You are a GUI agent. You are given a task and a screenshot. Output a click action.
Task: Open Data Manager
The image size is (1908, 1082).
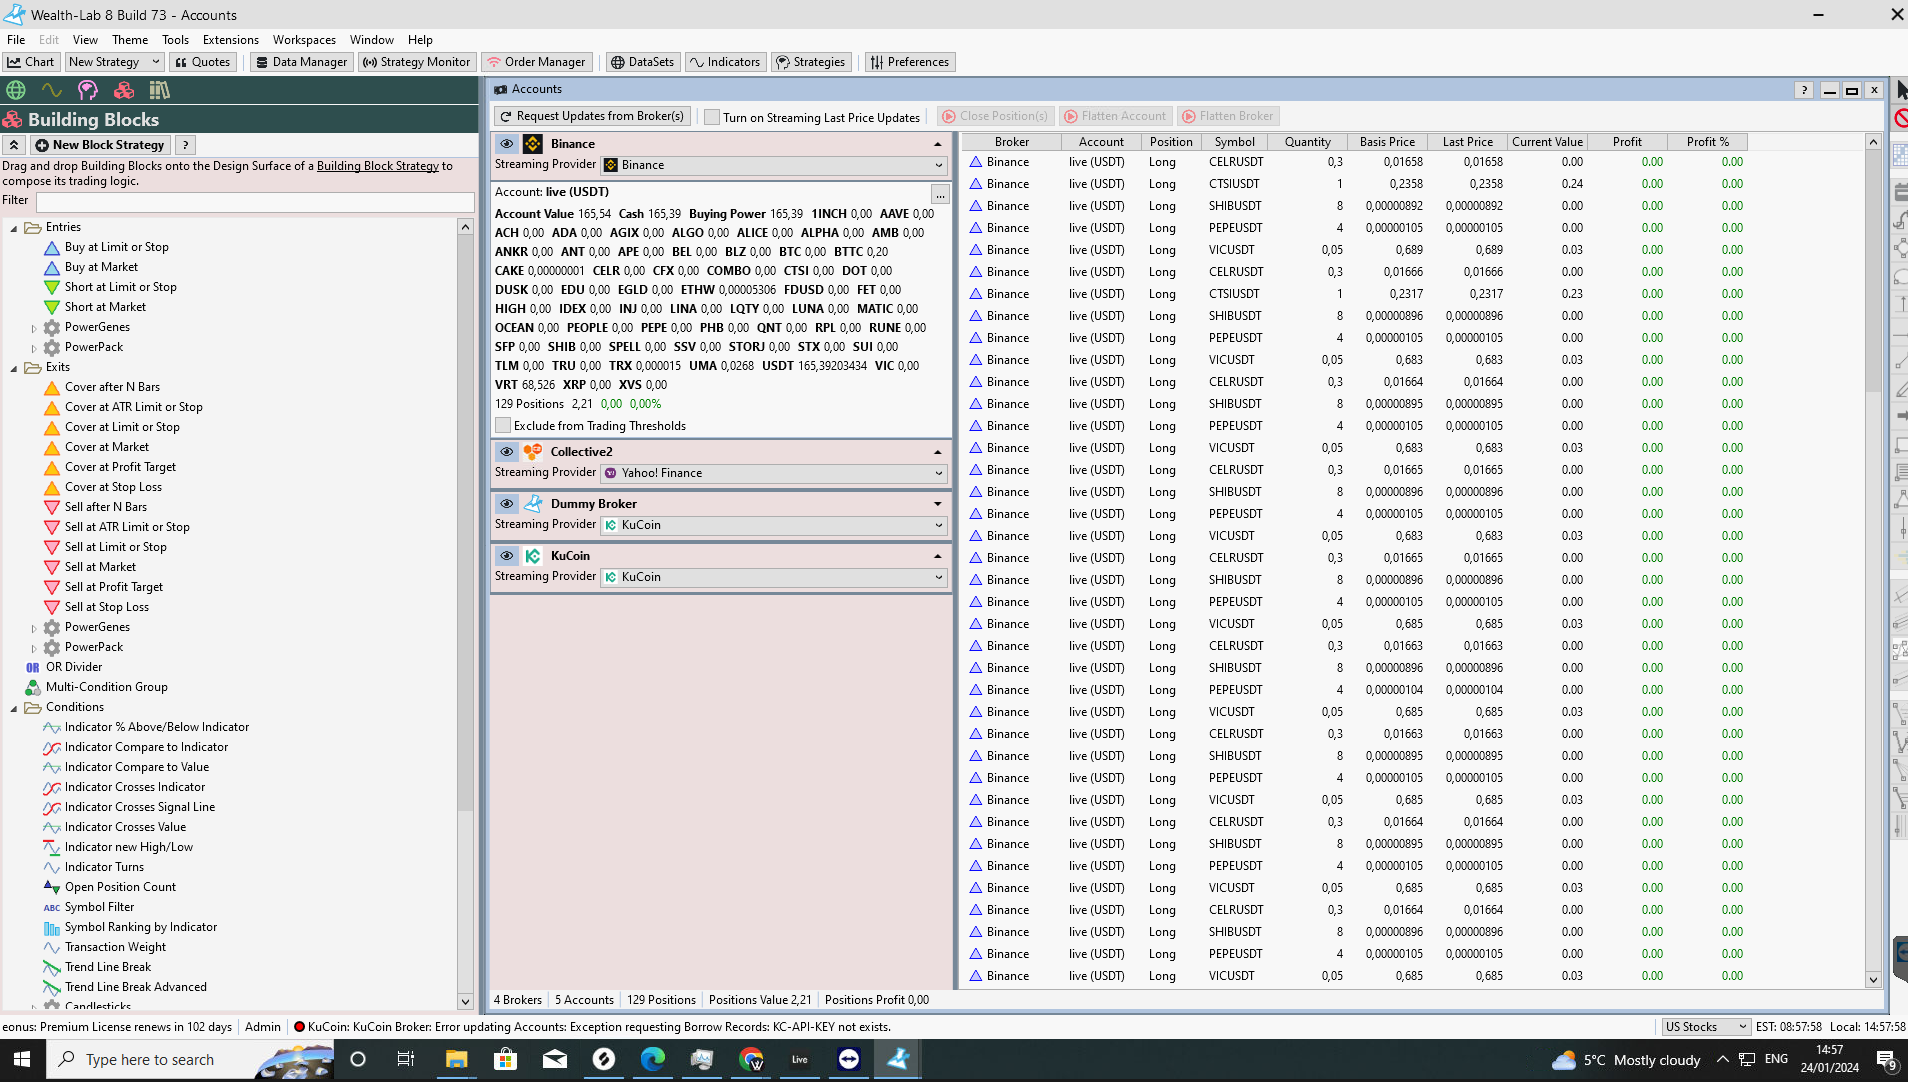(300, 62)
